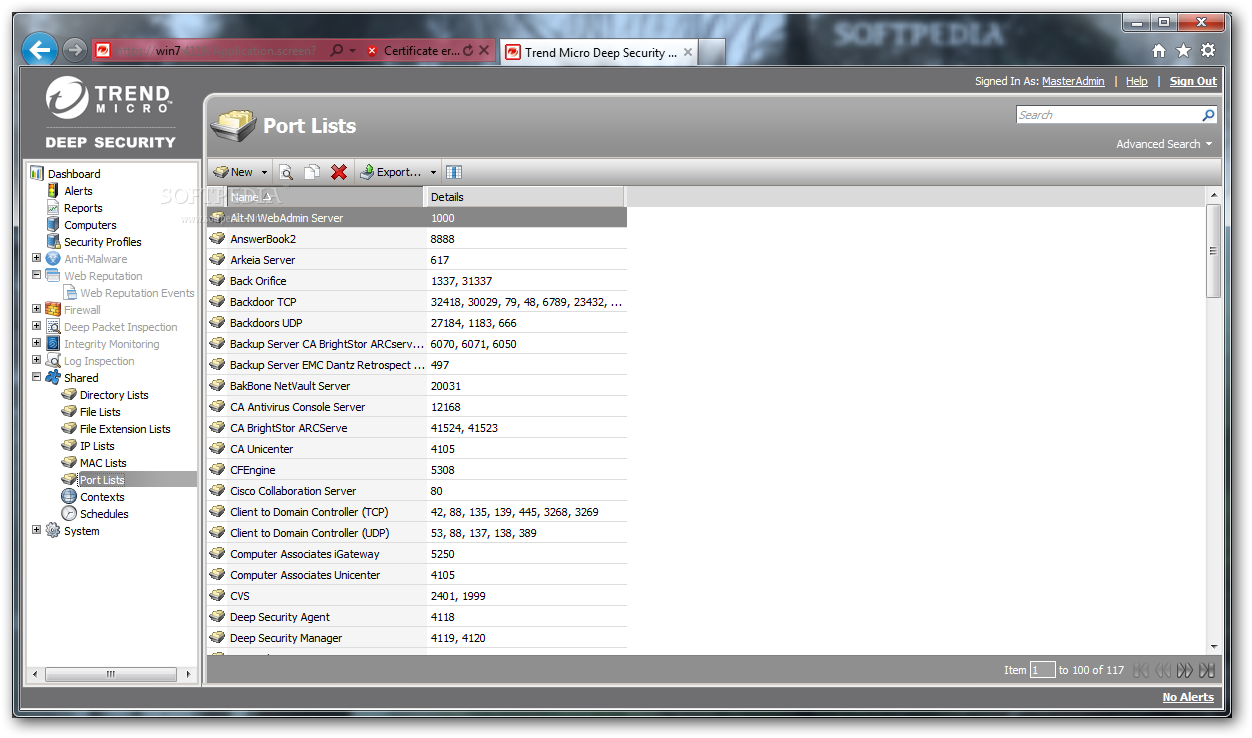Select the Trend Micro Deep Security tab

click(601, 53)
